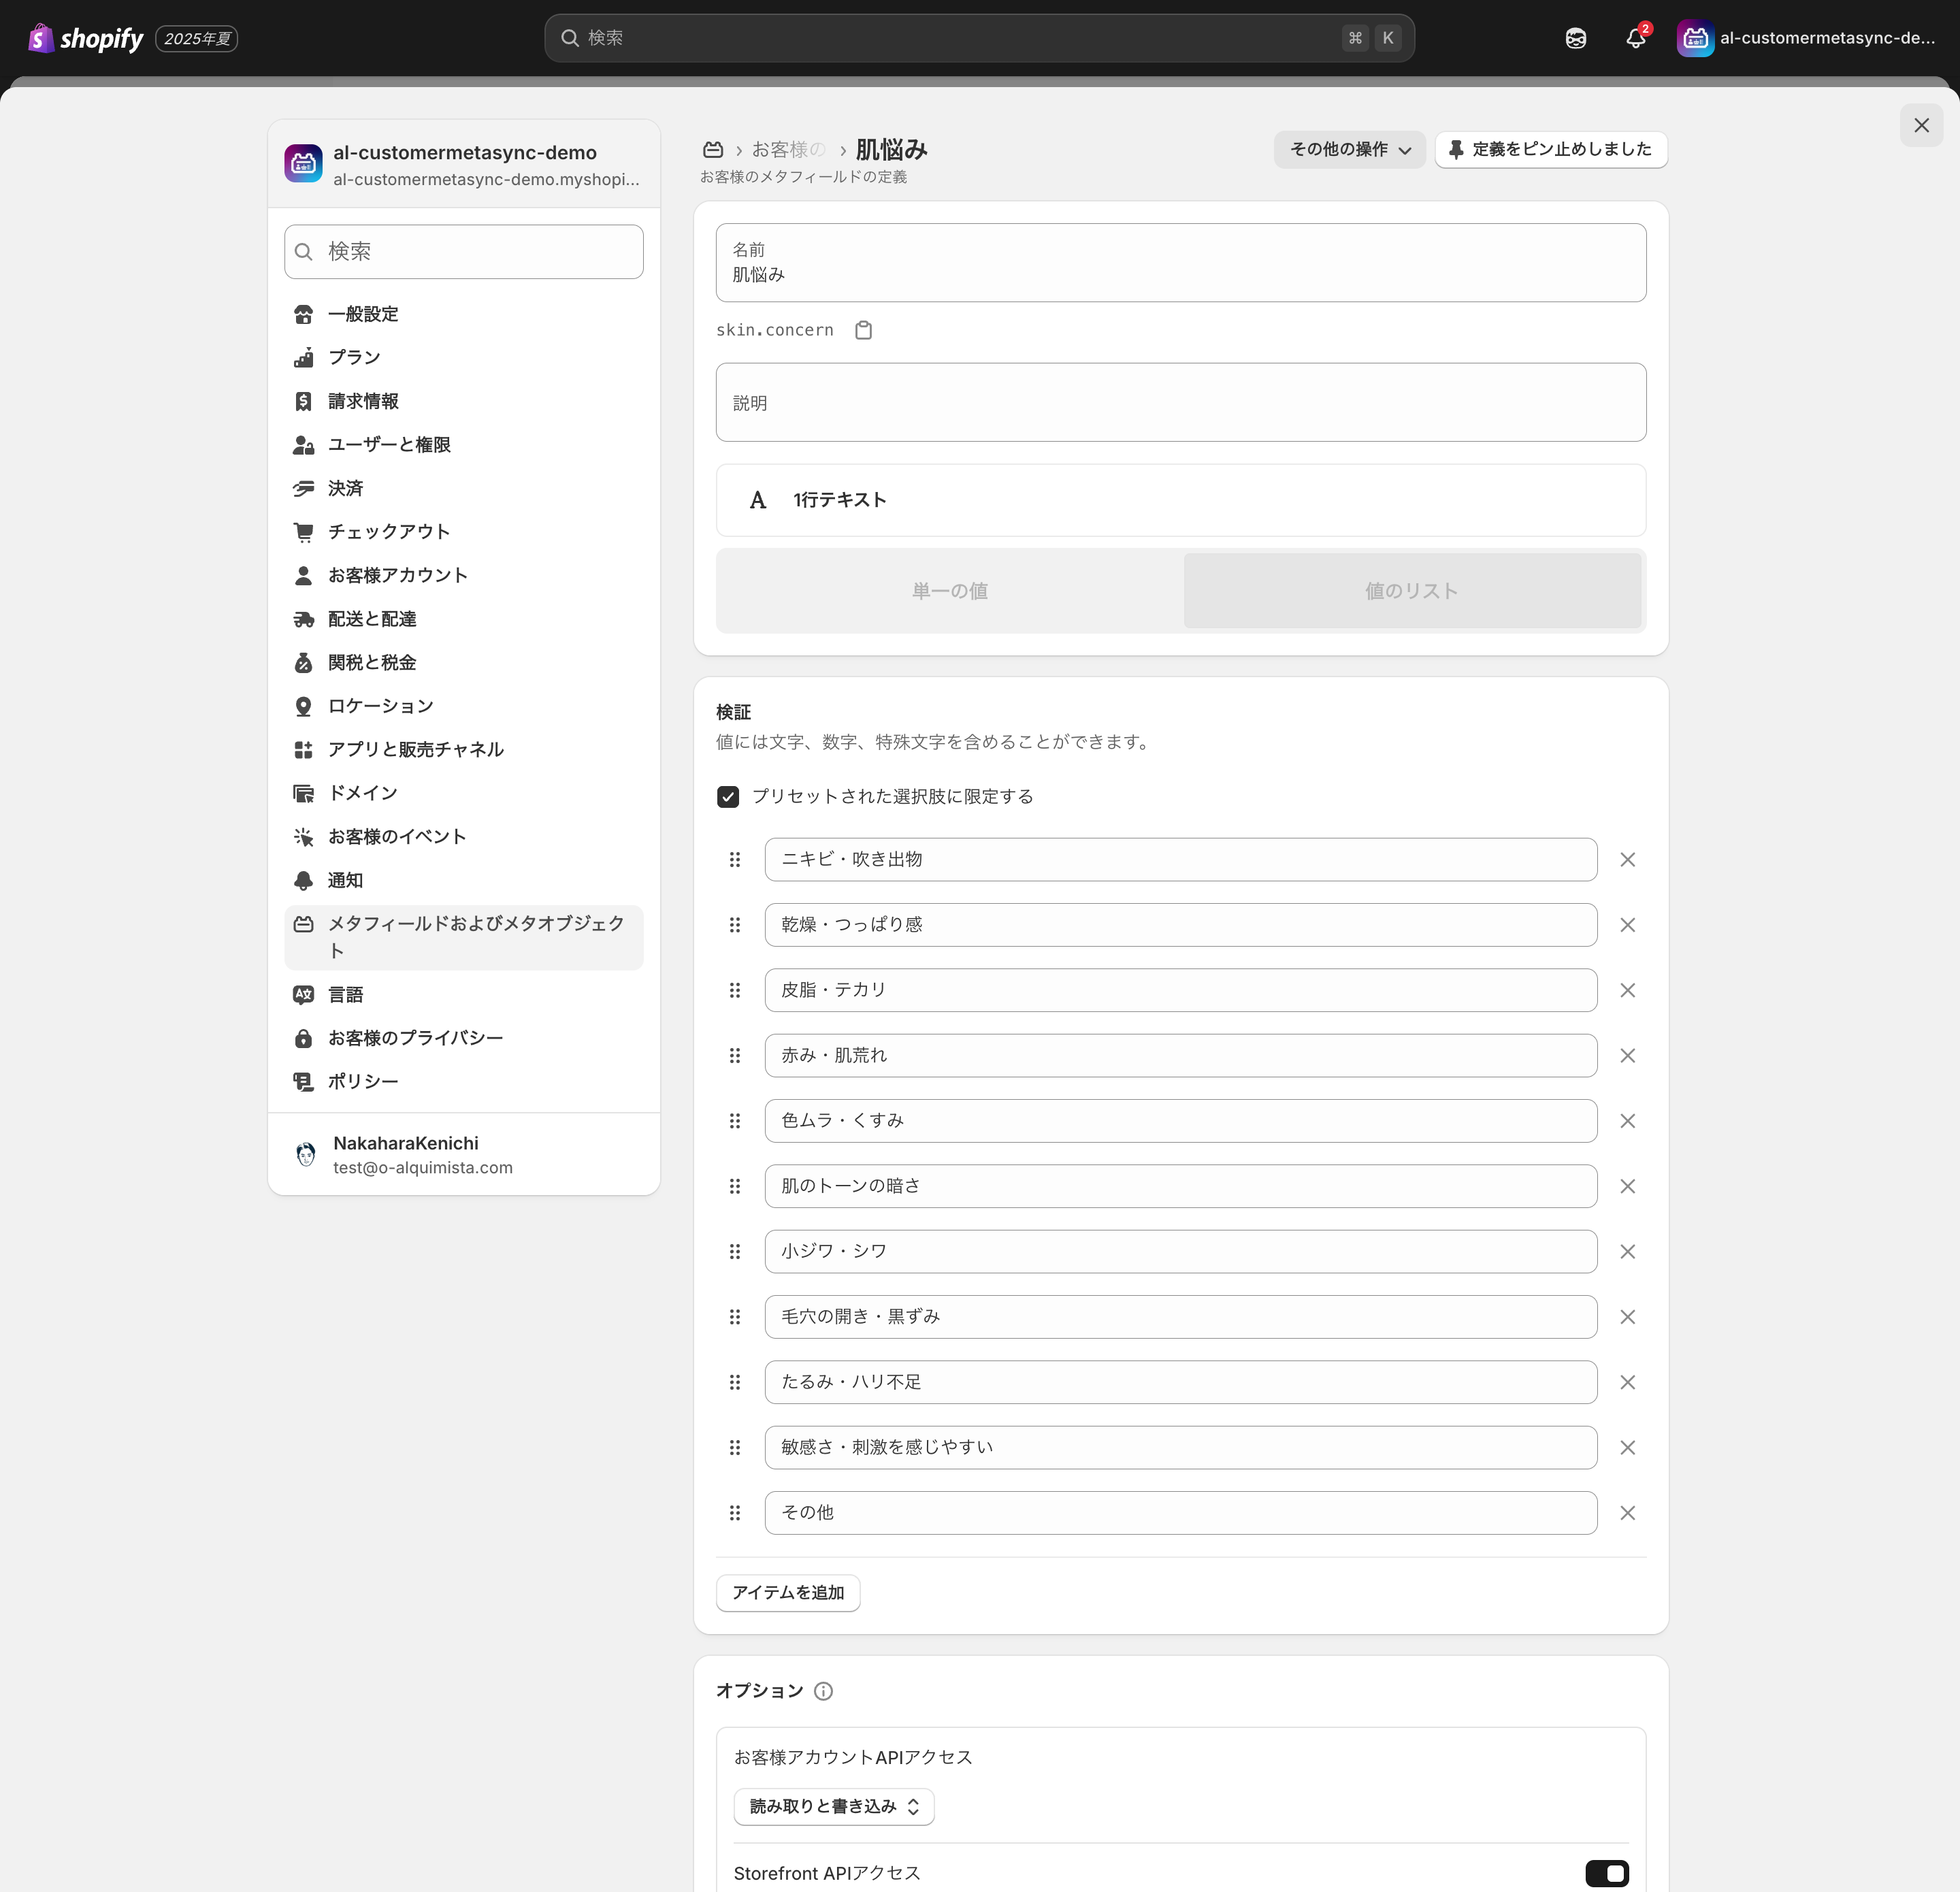1960x1892 pixels.
Task: Click the 名前 input field
Action: pyautogui.click(x=1181, y=262)
